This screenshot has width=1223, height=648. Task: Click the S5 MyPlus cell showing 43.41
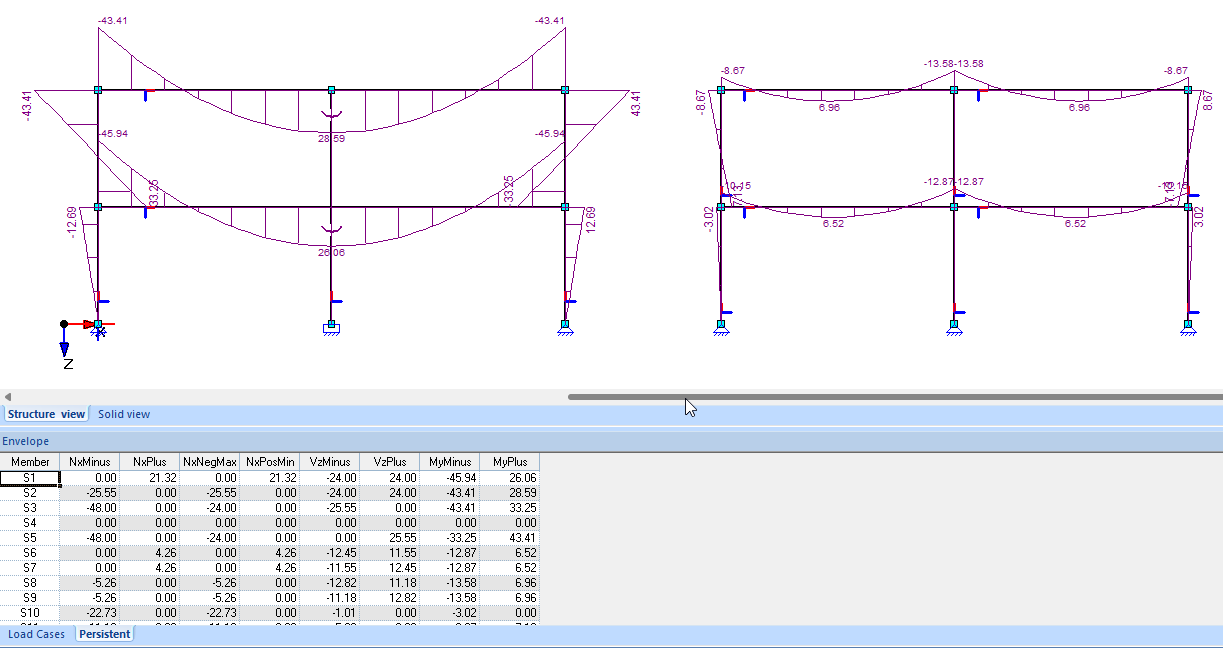510,537
